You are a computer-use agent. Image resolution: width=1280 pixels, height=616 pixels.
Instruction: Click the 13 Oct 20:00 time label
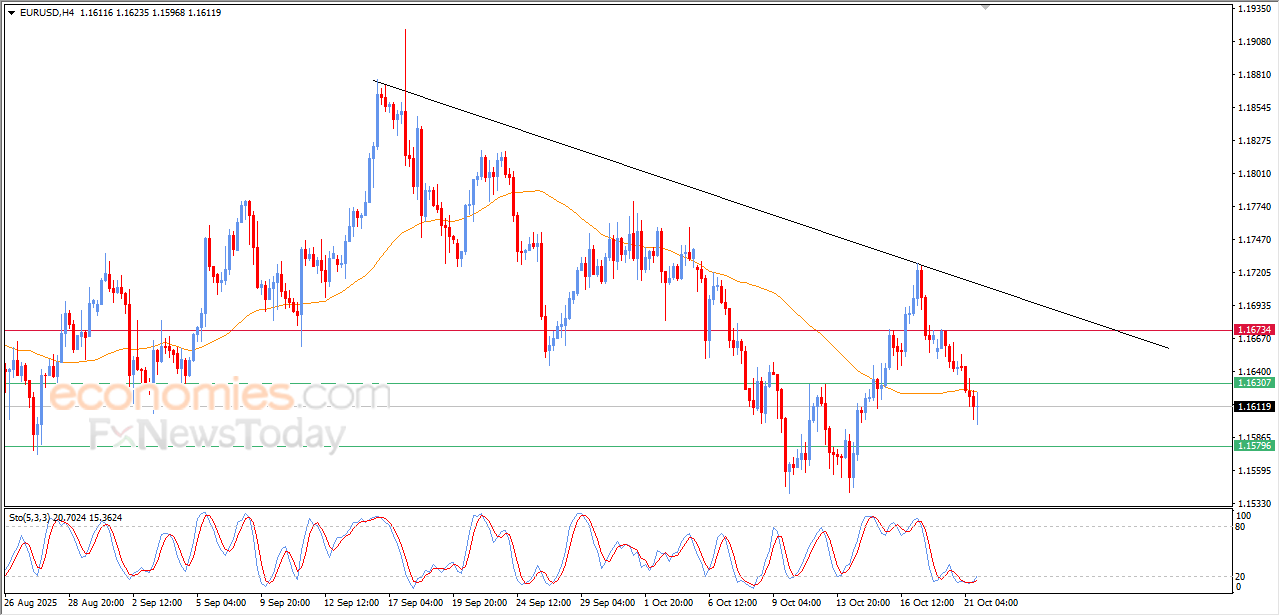(863, 604)
